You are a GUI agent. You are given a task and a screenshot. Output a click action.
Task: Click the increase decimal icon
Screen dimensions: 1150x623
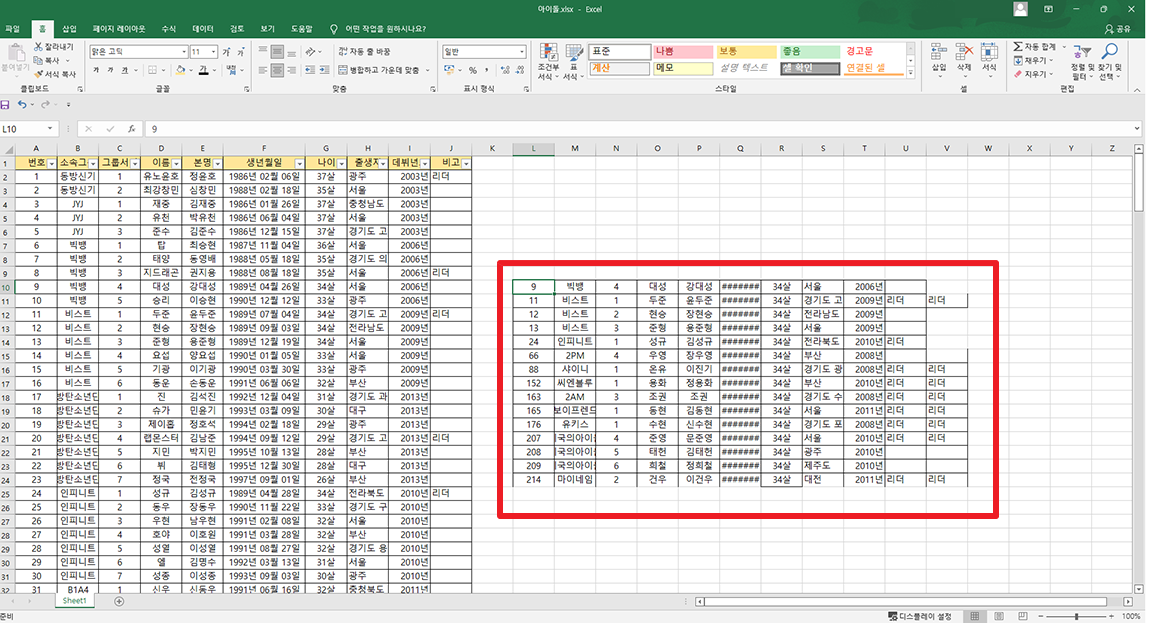(505, 70)
